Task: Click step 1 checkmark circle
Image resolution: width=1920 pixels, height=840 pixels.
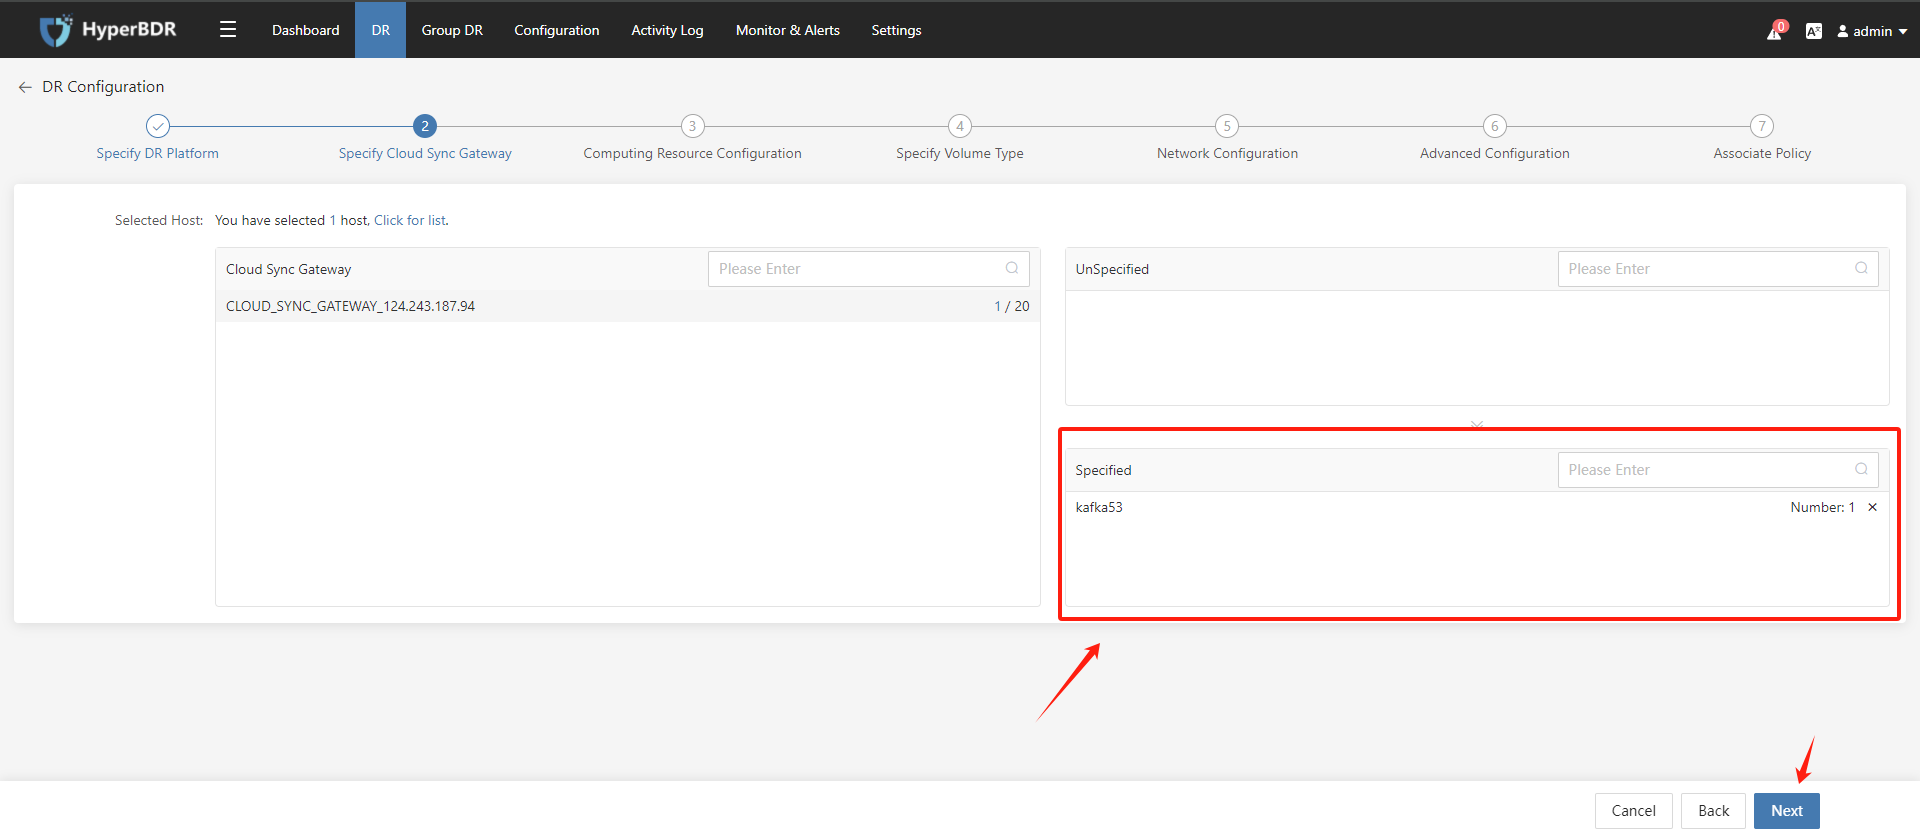Action: click(158, 126)
